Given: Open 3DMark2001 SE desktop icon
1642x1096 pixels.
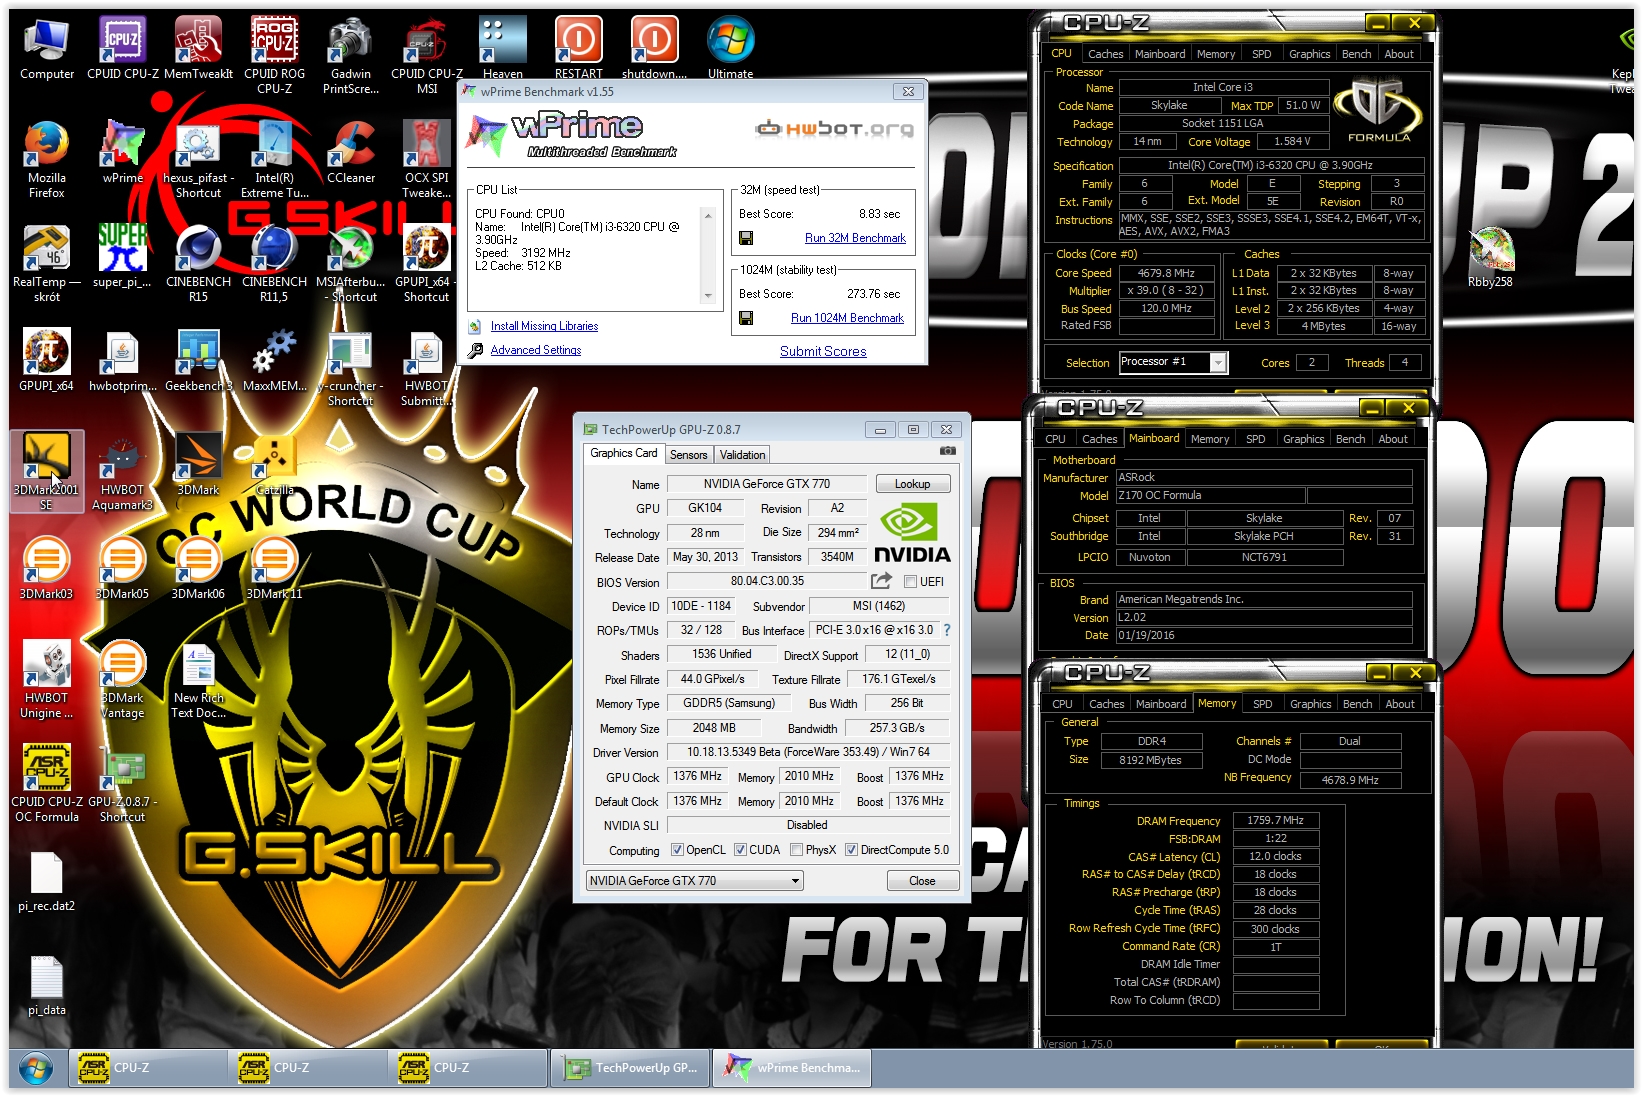Looking at the screenshot, I should (47, 471).
